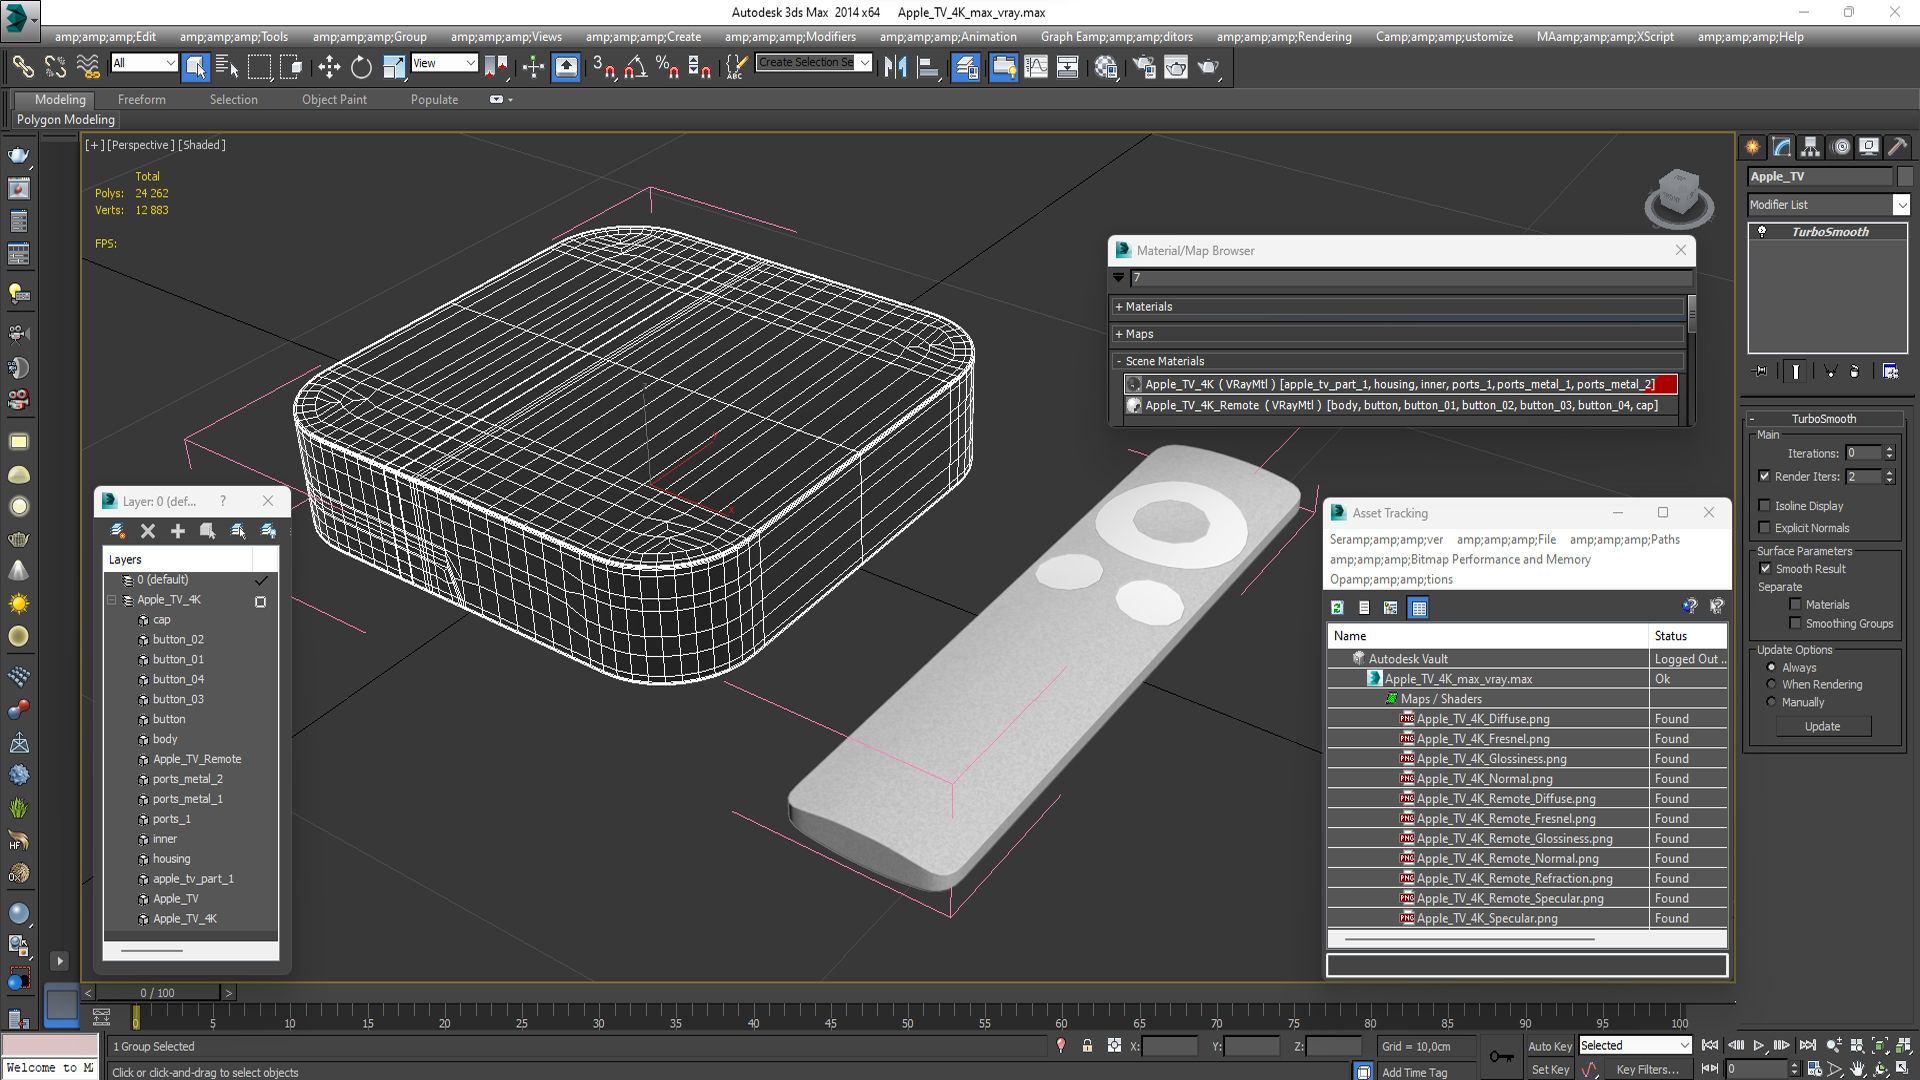Viewport: 1920px width, 1080px height.
Task: Click the Apple_TV object color swatch
Action: (1904, 176)
